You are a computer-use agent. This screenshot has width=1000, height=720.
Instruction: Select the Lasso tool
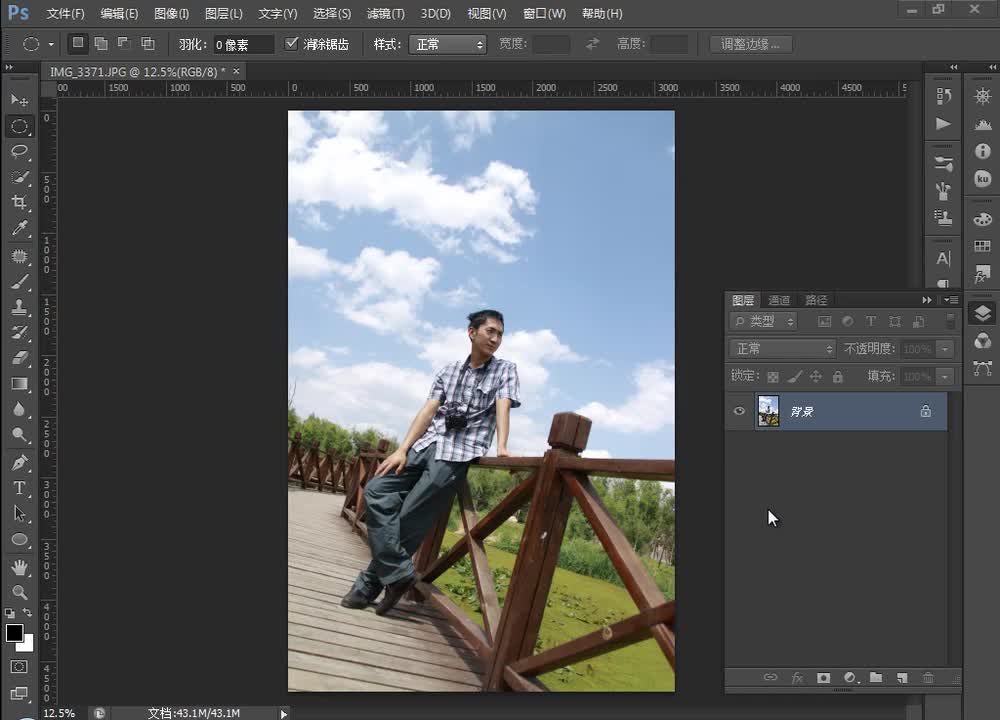pyautogui.click(x=19, y=151)
